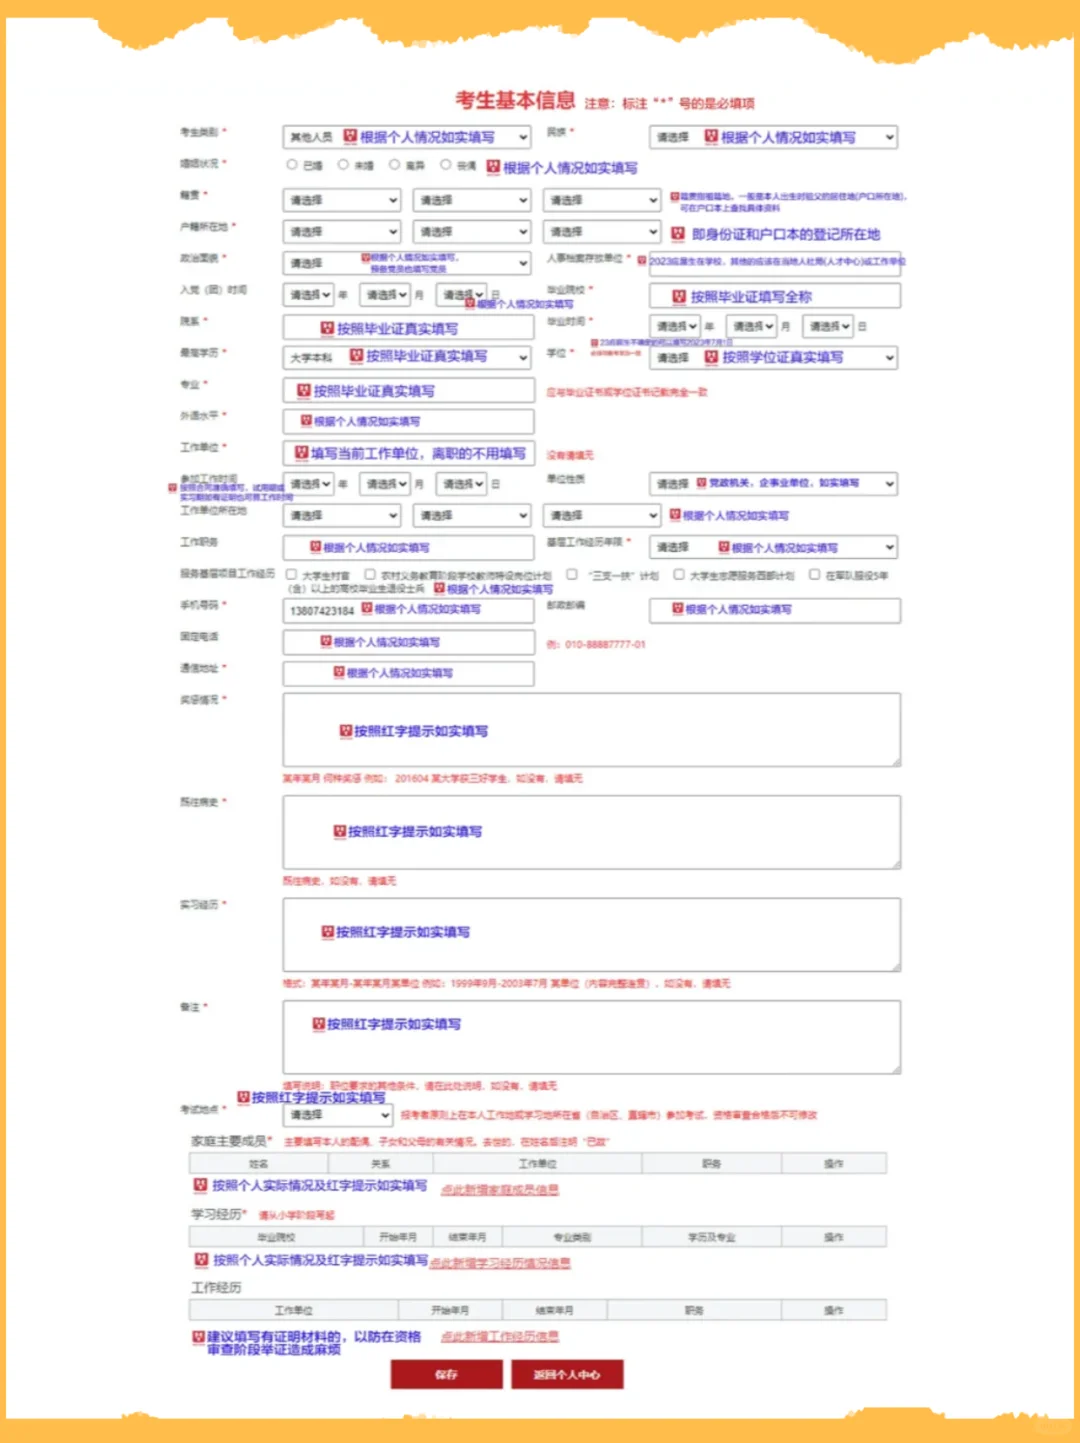Check the 农村义务教育特设岗位计划 checkbox
The image size is (1080, 1443).
pyautogui.click(x=370, y=575)
